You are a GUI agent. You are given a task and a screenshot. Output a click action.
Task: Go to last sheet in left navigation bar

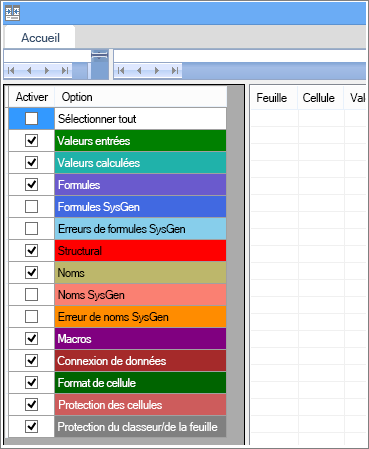(65, 70)
